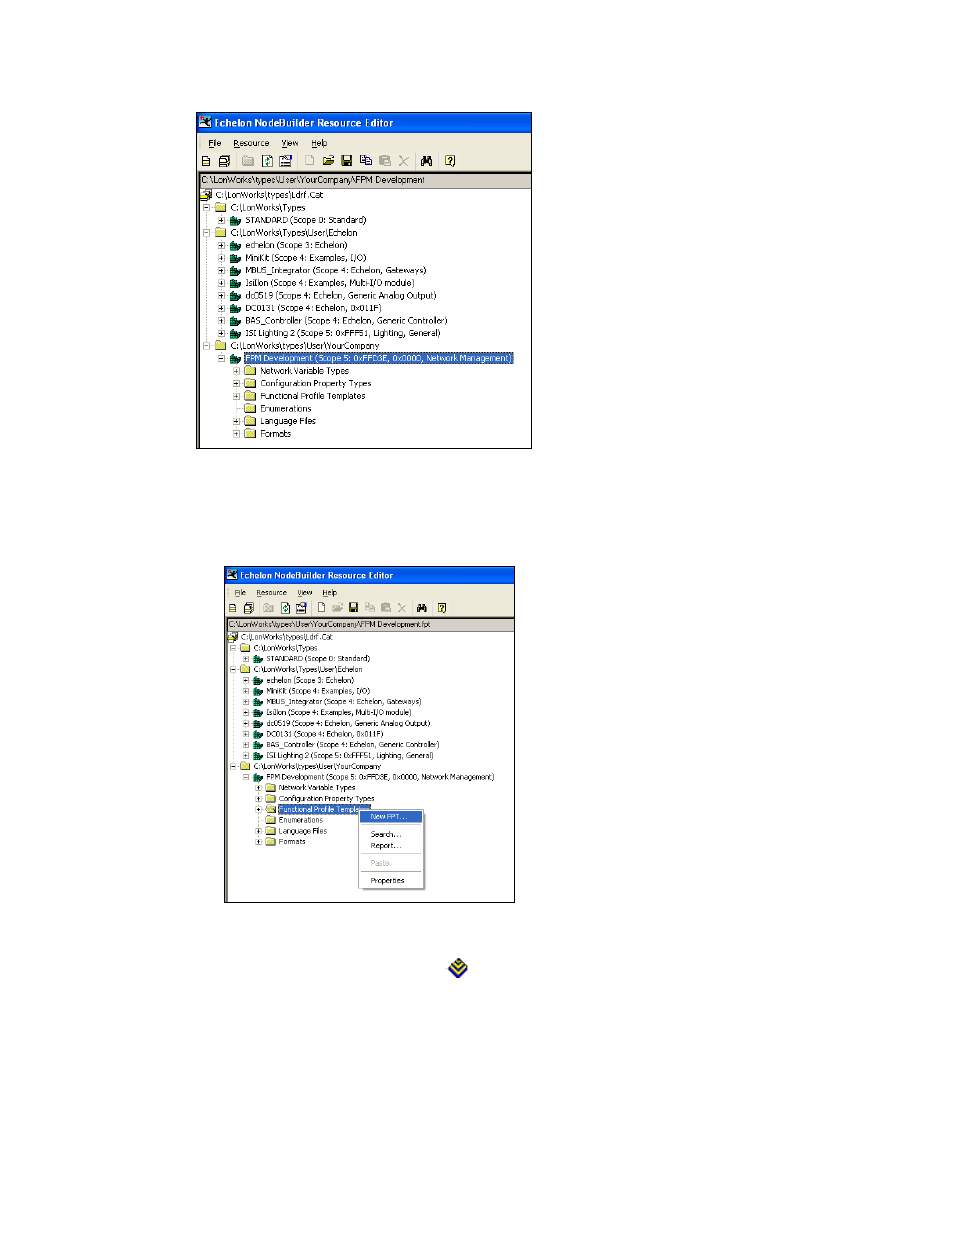
Task: Click the Paste clipboard icon in top window
Action: [x=385, y=160]
